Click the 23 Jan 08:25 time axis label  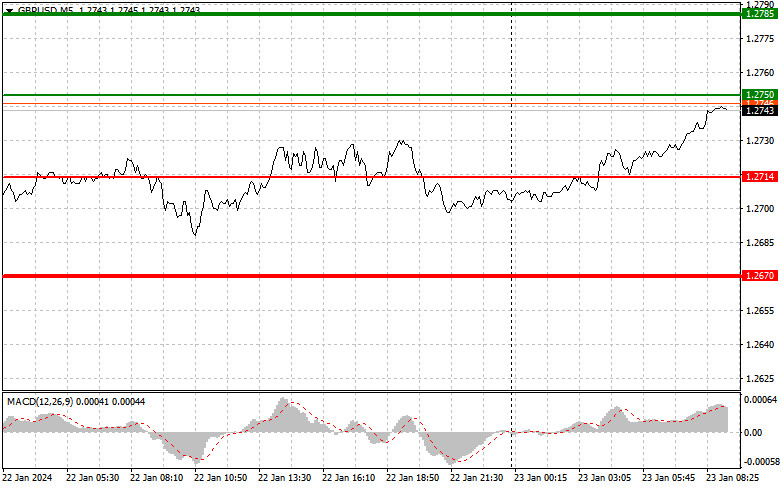[733, 478]
